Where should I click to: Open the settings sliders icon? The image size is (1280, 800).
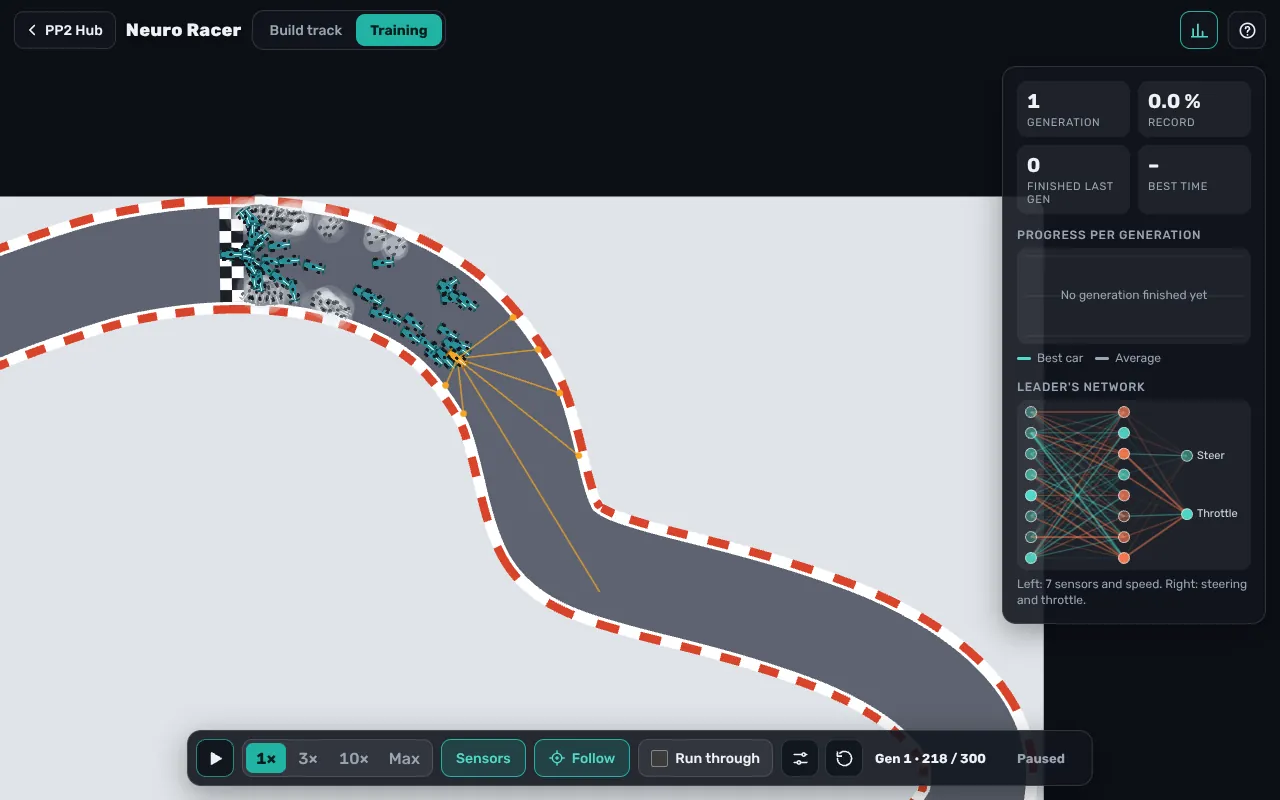pyautogui.click(x=800, y=758)
